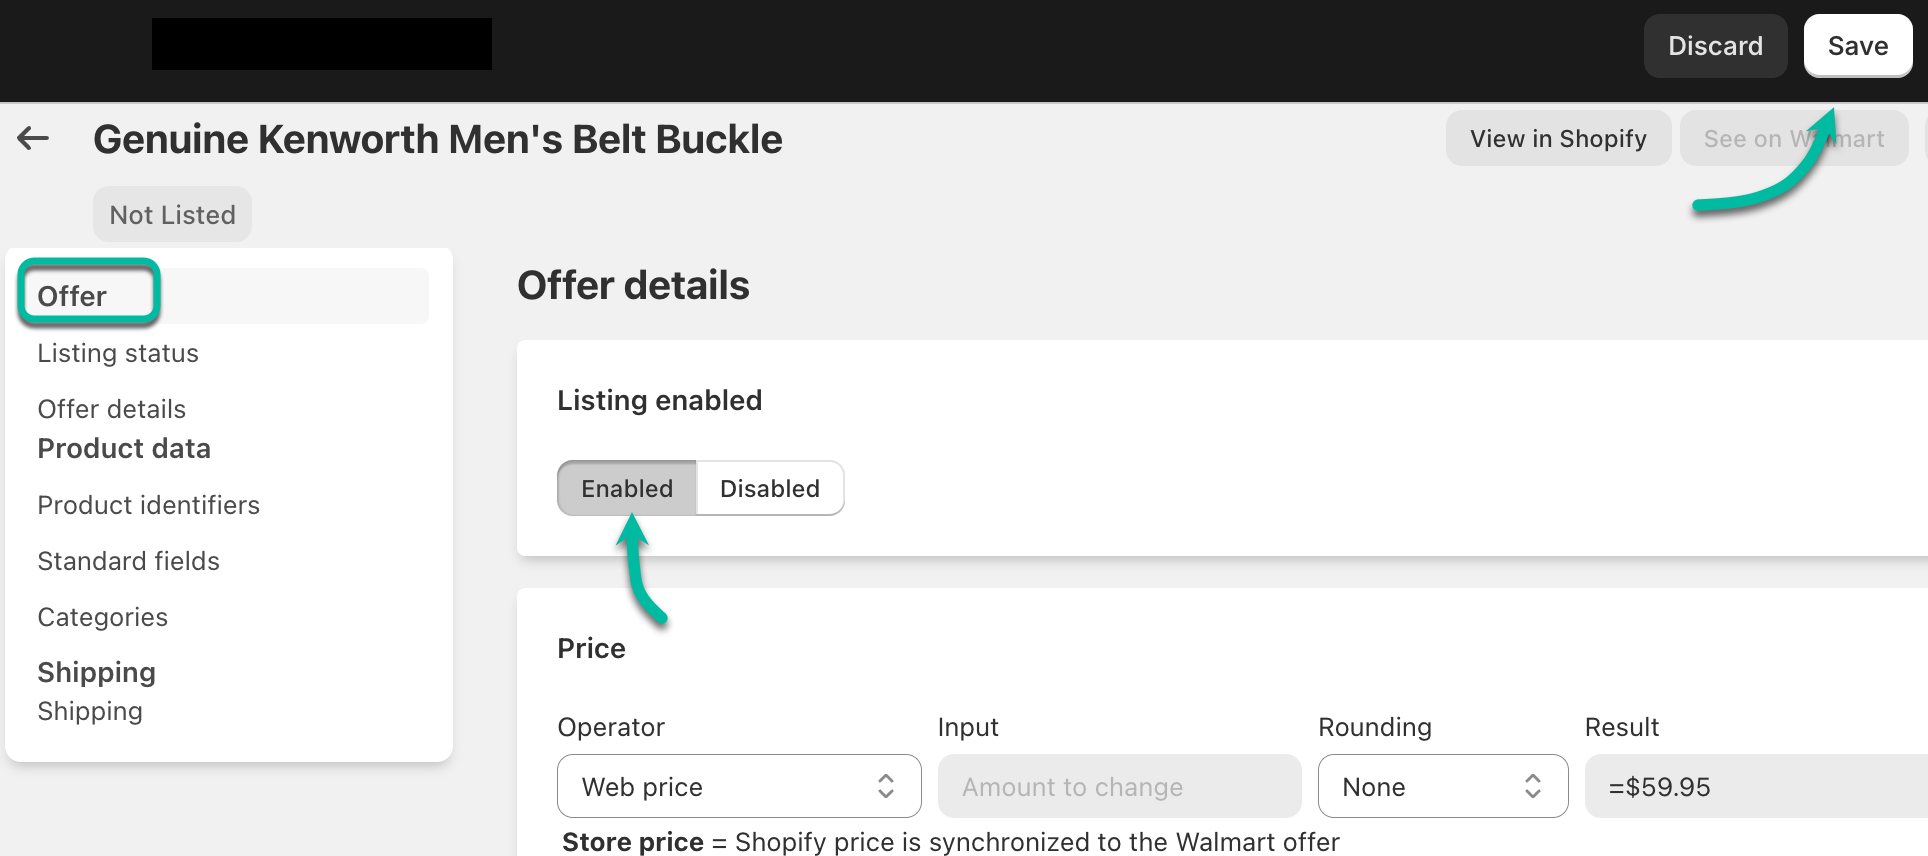Set listing to Disabled
Image resolution: width=1928 pixels, height=856 pixels.
click(x=770, y=488)
